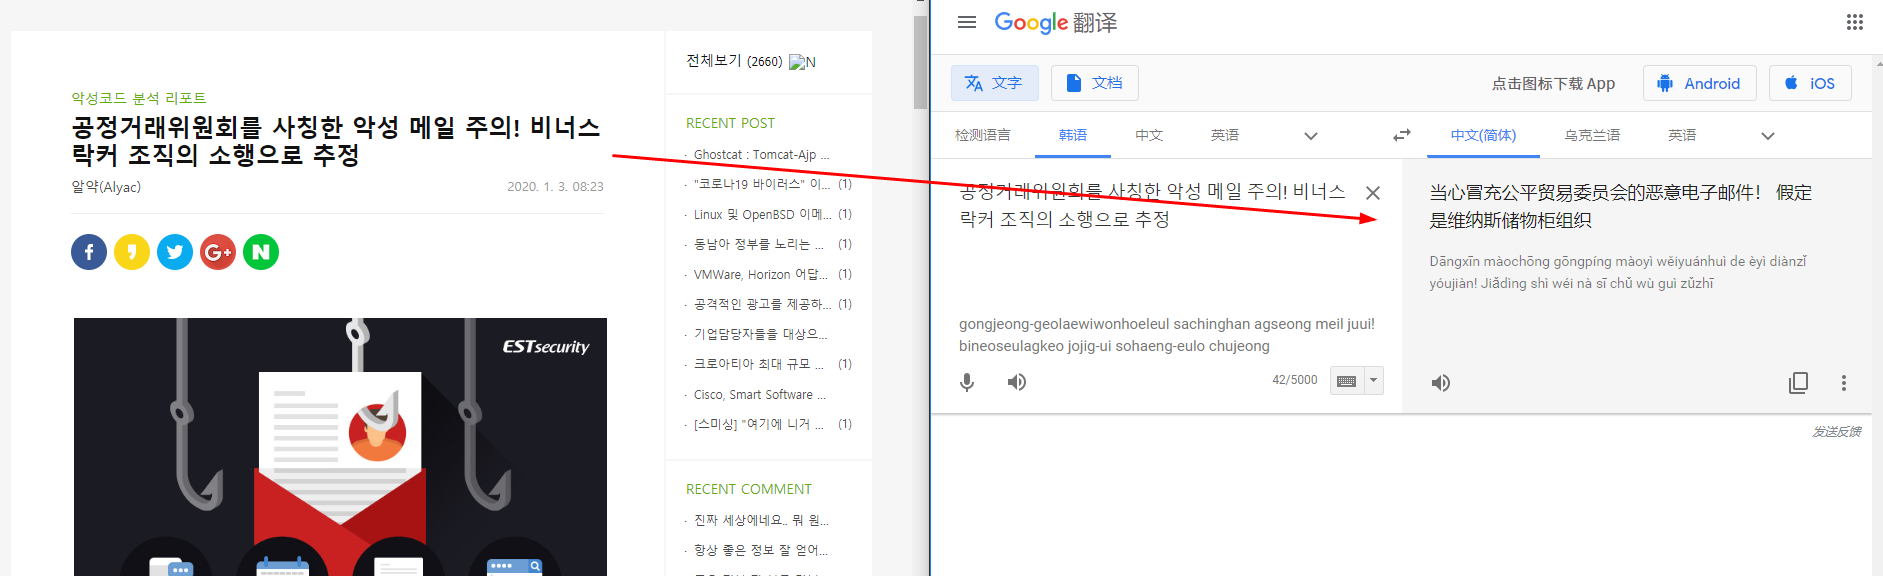Click the ESTsecurity phishing article image

click(340, 447)
